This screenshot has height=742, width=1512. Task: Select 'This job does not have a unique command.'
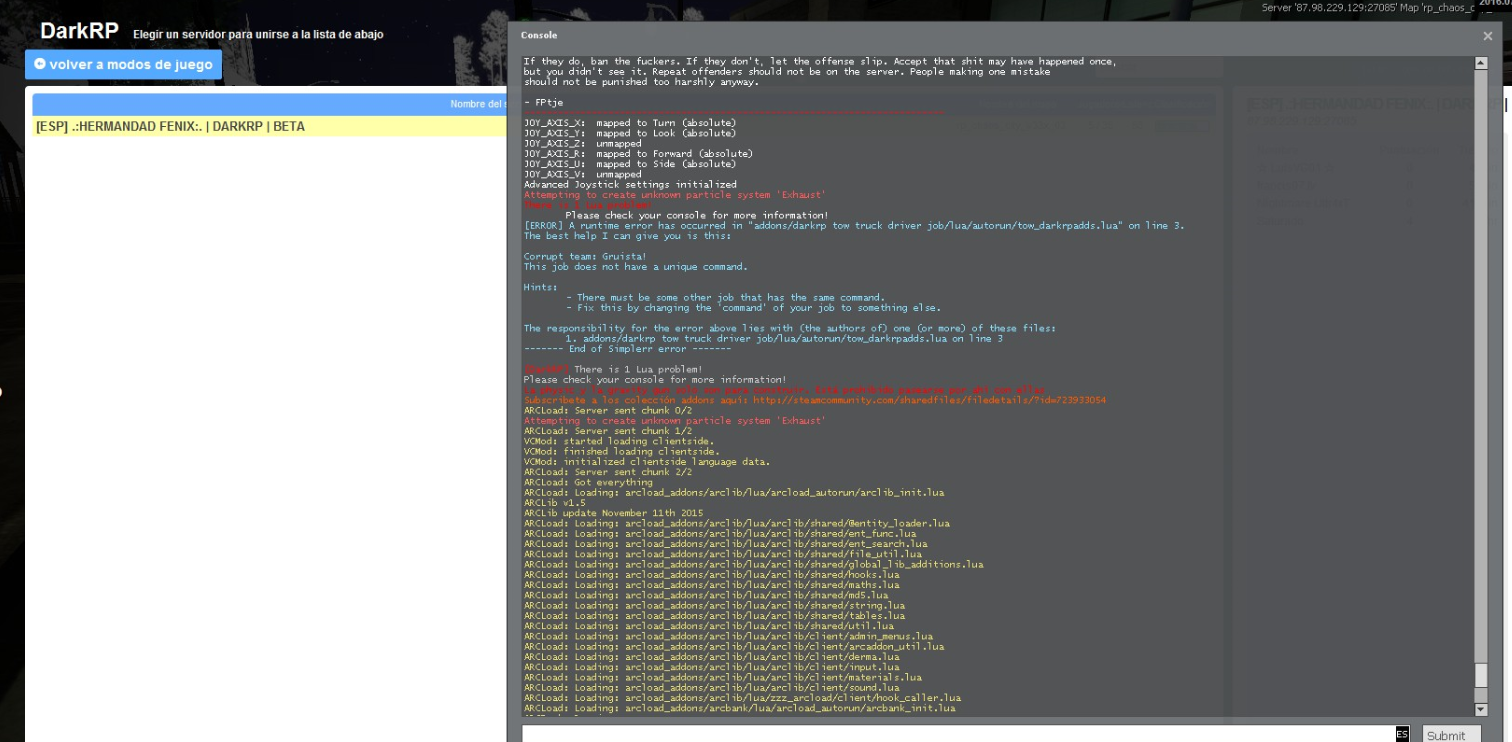tap(636, 267)
